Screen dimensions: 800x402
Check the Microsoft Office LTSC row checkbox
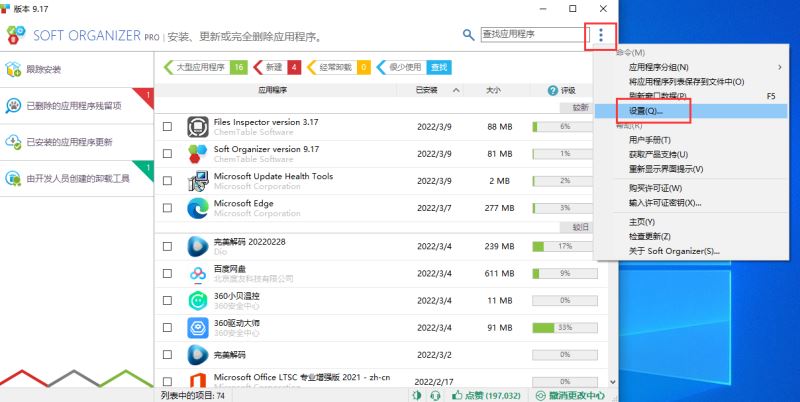tap(167, 381)
